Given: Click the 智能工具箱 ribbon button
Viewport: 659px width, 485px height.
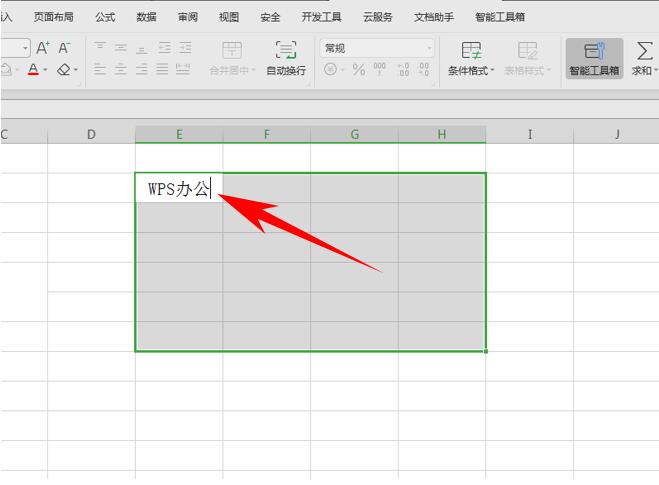Looking at the screenshot, I should coord(594,58).
